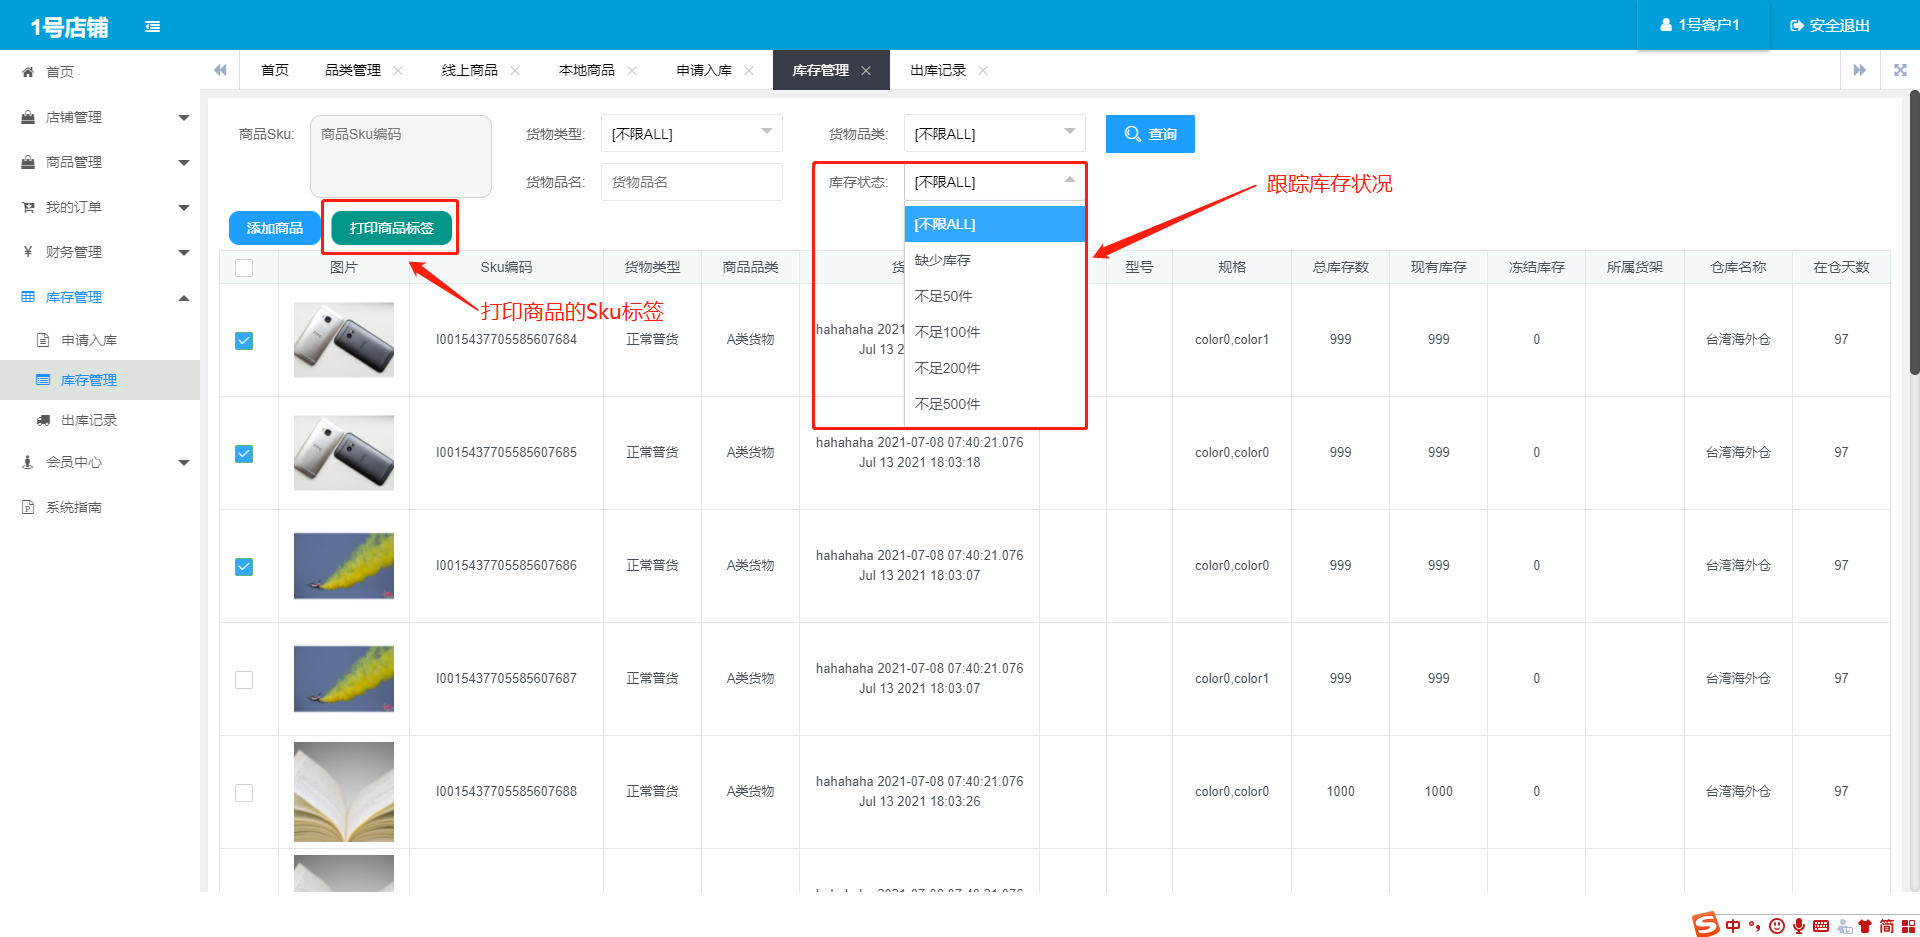Screen dimensions: 1920x937
Task: Select 不足500件 in the dropdown list
Action: point(995,404)
